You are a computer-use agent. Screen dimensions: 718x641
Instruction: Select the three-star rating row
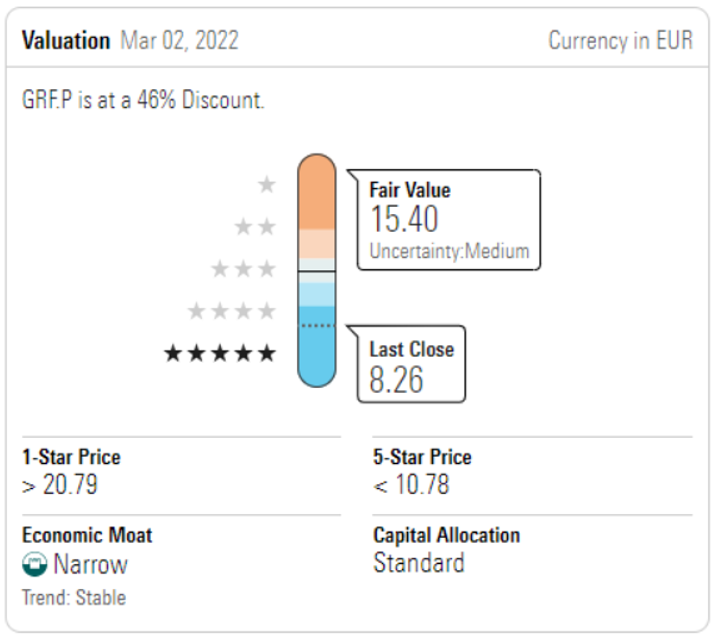click(x=243, y=269)
